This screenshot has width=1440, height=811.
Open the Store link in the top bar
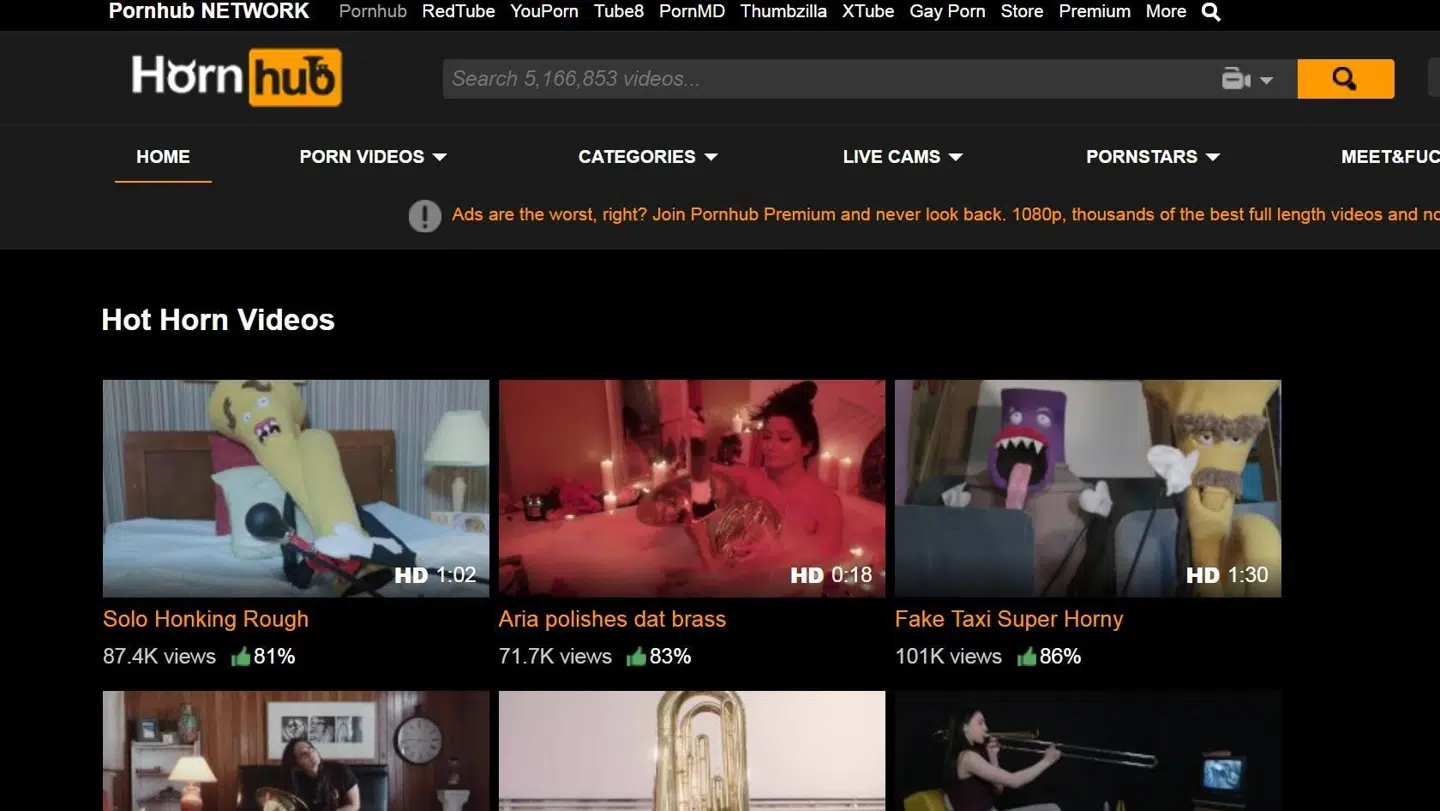(x=1021, y=12)
